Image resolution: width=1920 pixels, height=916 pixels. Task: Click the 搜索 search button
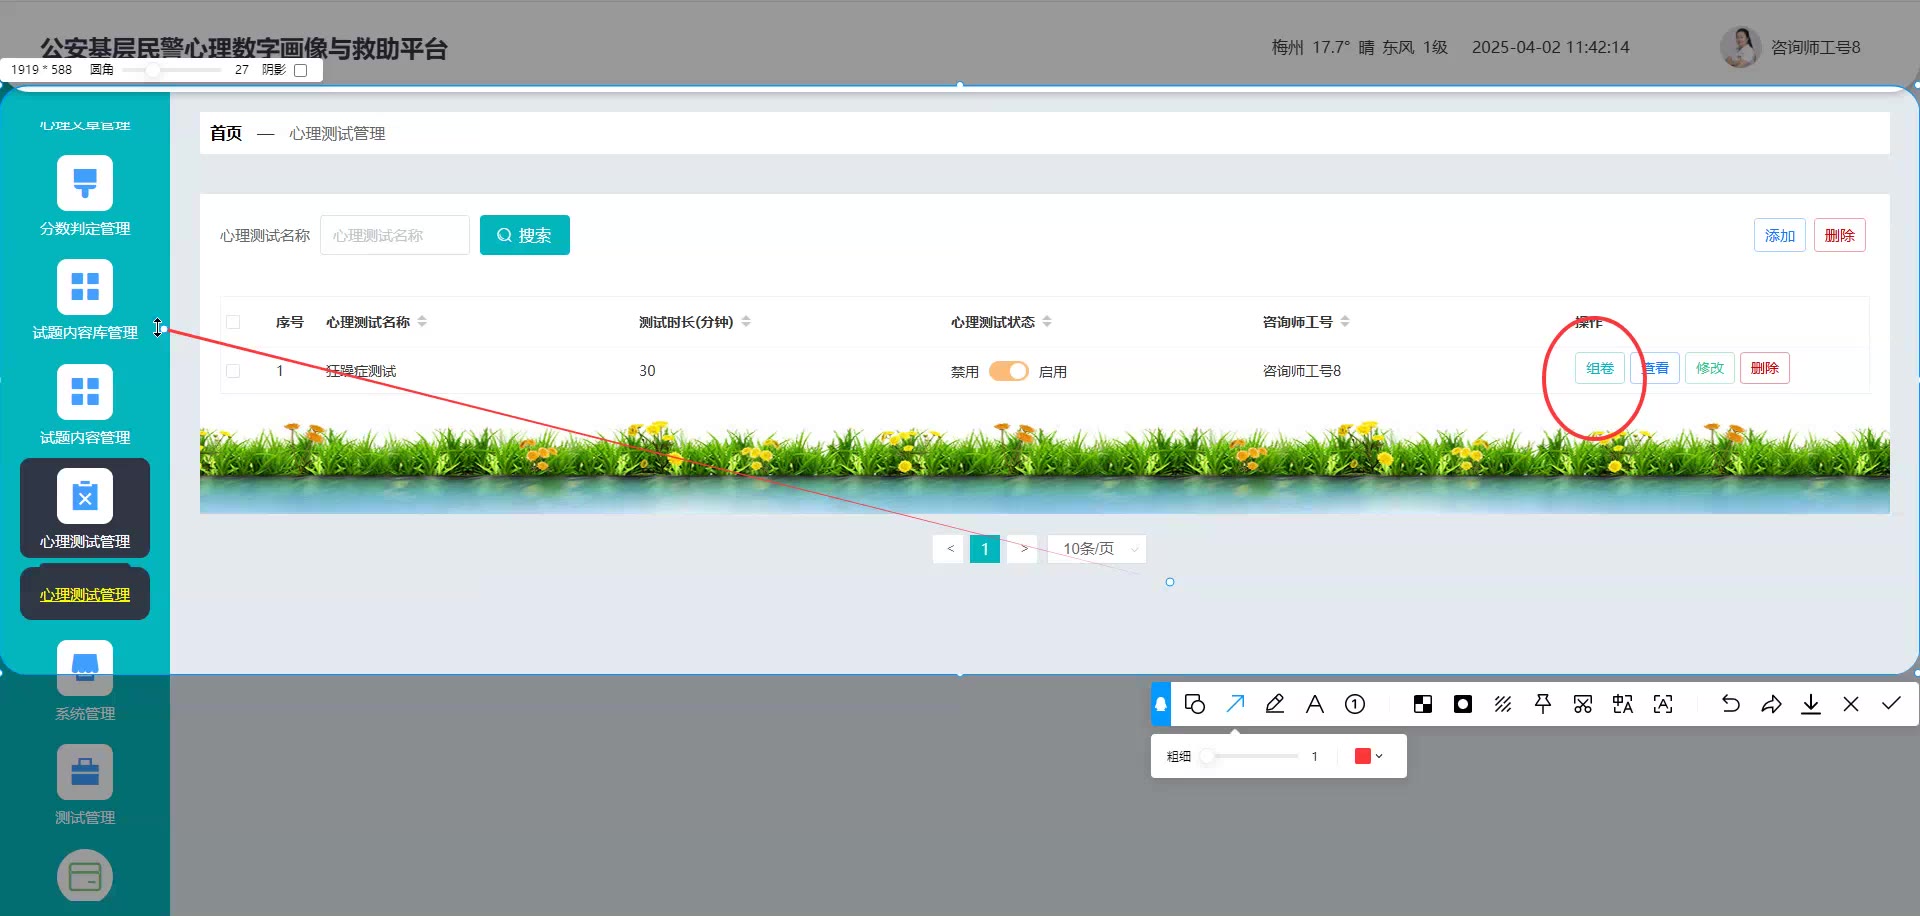[x=525, y=235]
